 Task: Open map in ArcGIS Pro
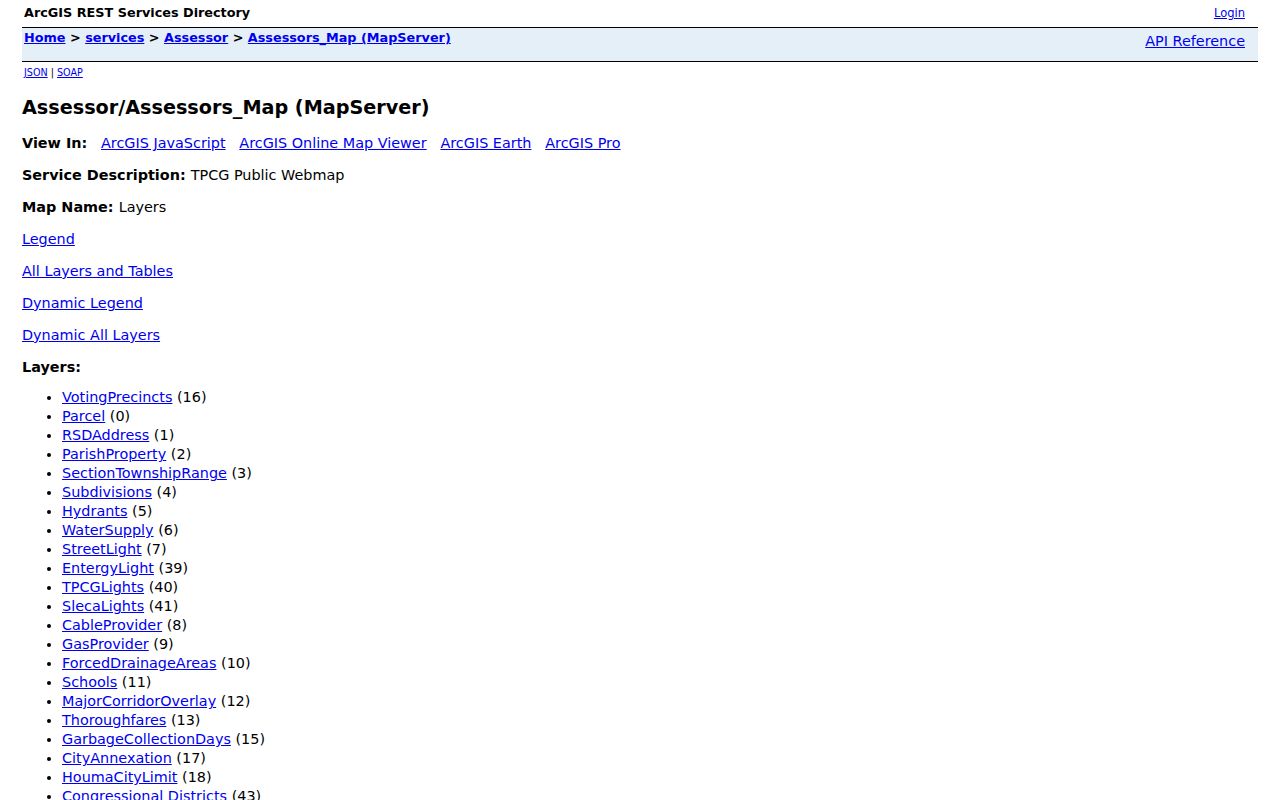pos(583,143)
